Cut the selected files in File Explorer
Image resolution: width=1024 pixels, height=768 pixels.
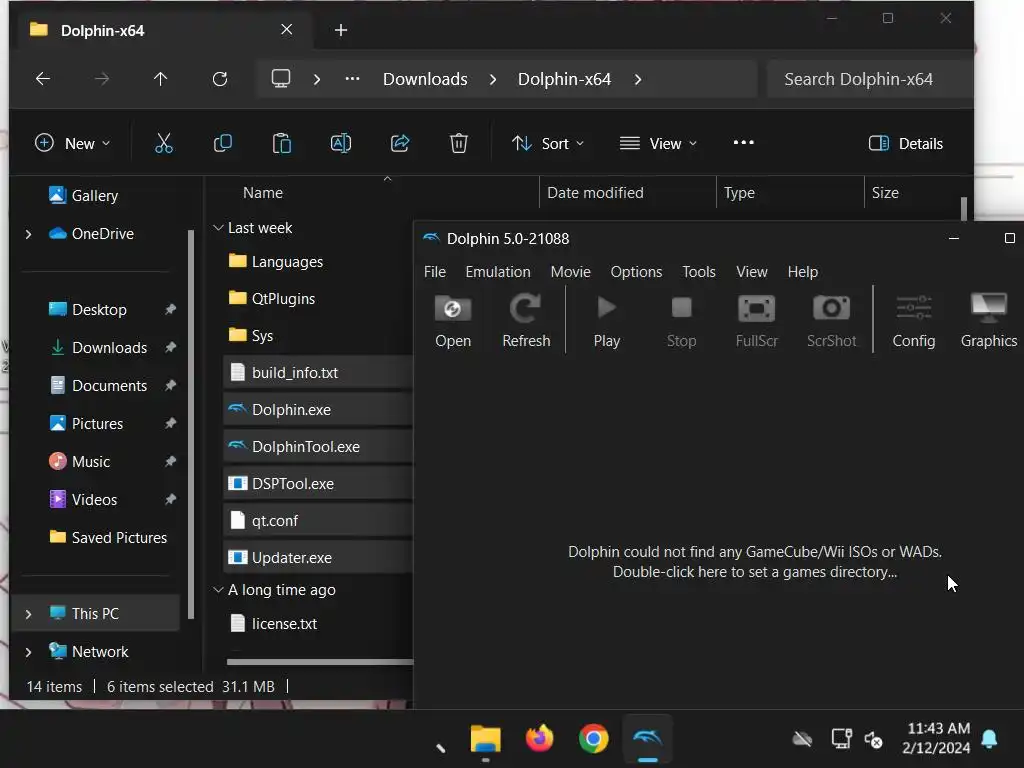pyautogui.click(x=163, y=143)
